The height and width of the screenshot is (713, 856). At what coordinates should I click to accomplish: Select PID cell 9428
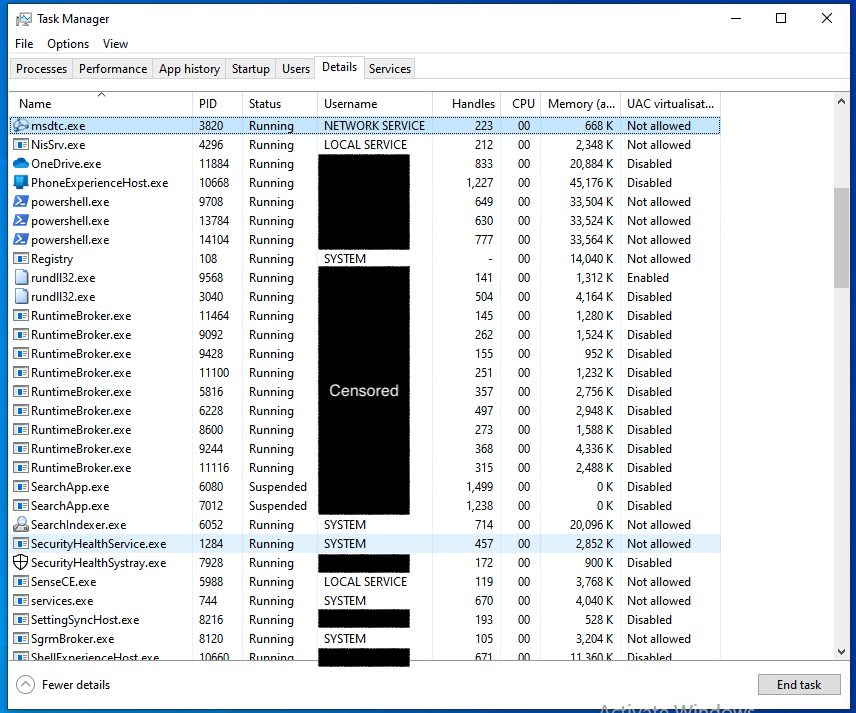point(211,354)
